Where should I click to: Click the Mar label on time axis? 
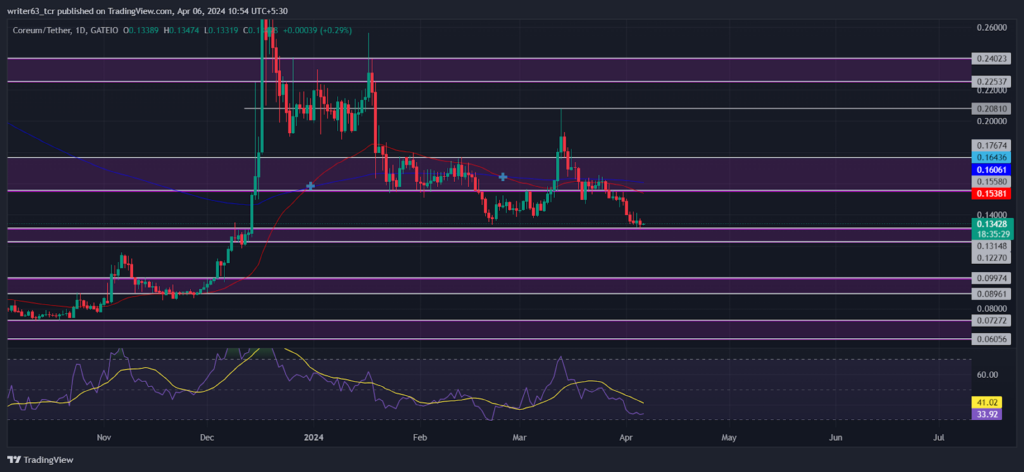(x=519, y=437)
